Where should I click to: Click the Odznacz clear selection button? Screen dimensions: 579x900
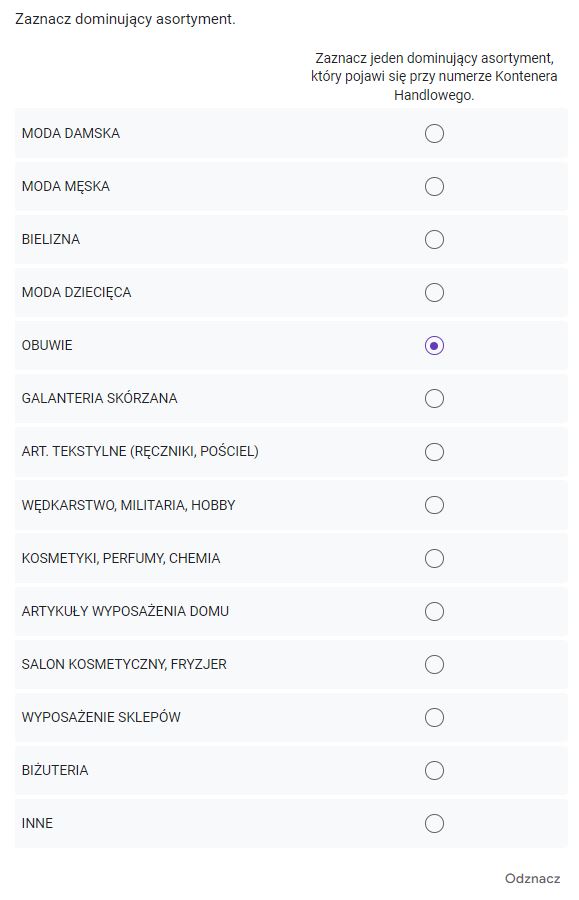pos(532,878)
